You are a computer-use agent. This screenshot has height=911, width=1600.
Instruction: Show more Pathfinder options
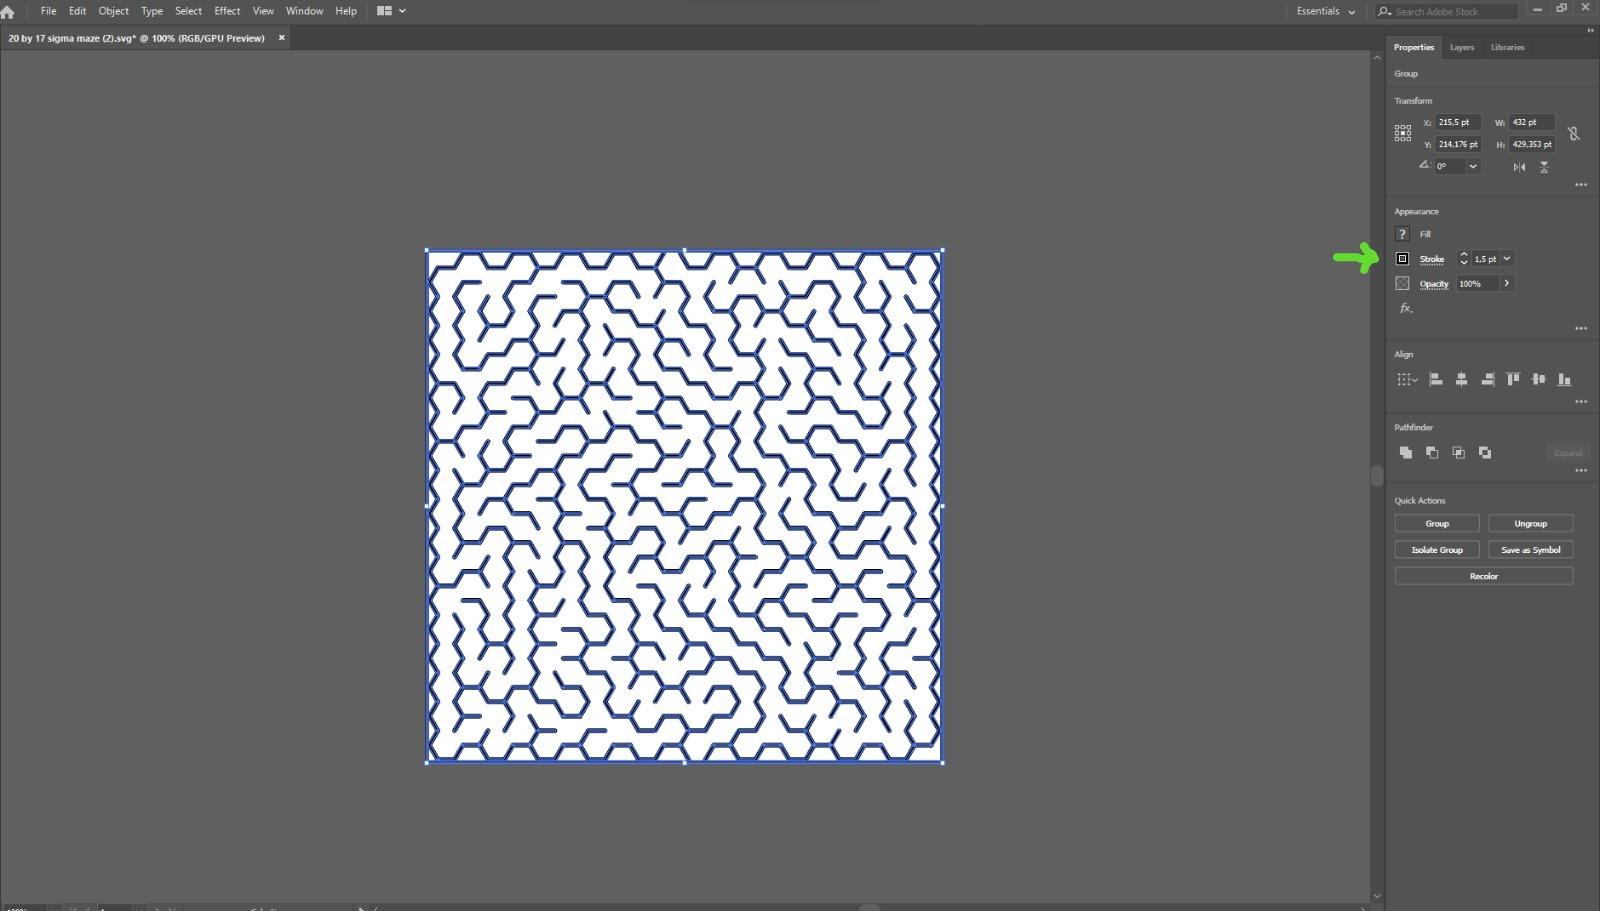tap(1581, 470)
